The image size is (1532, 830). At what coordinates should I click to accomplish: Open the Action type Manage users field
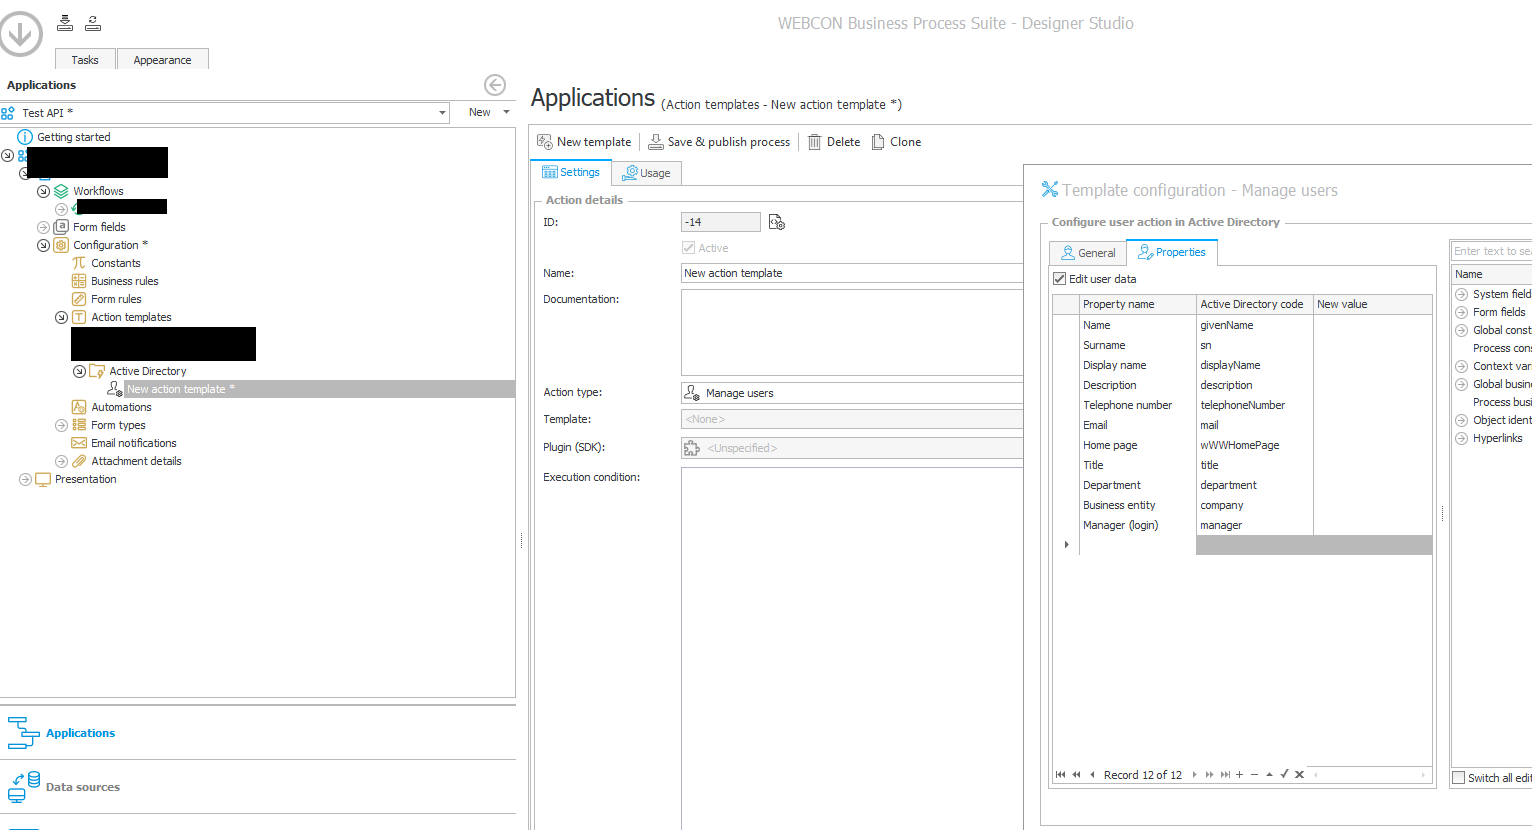pyautogui.click(x=852, y=393)
